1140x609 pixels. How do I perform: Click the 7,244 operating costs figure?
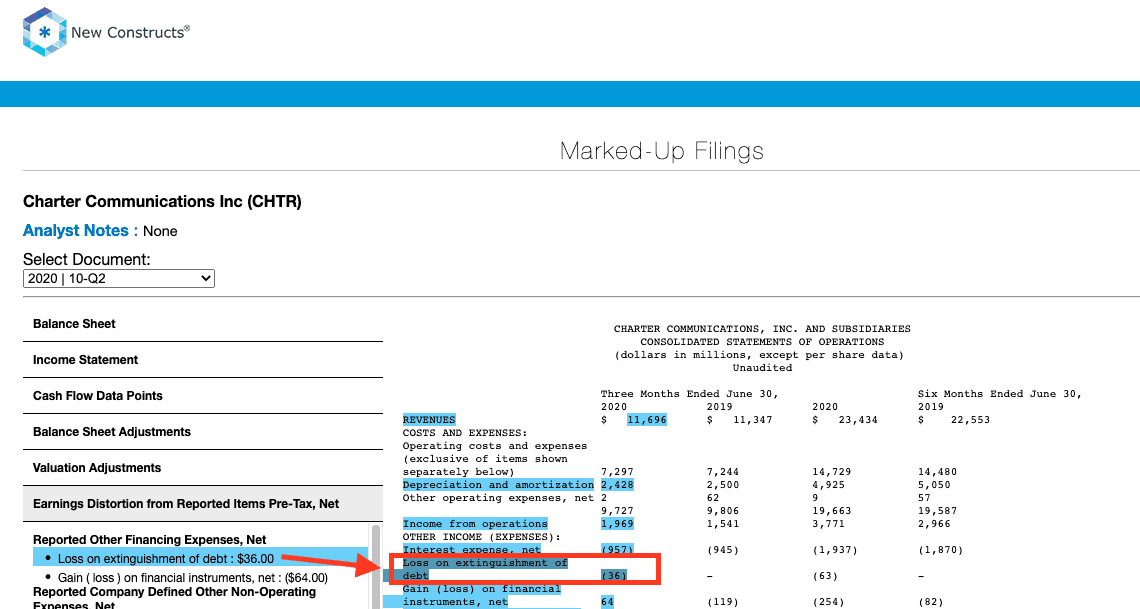(x=723, y=472)
